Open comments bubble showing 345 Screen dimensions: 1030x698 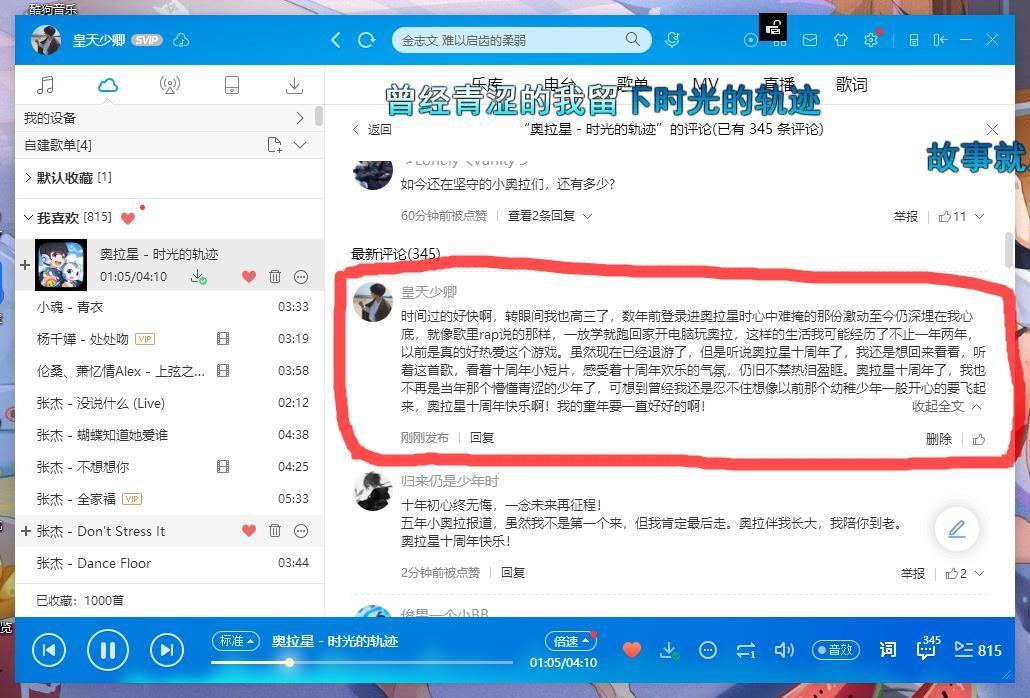tap(928, 649)
